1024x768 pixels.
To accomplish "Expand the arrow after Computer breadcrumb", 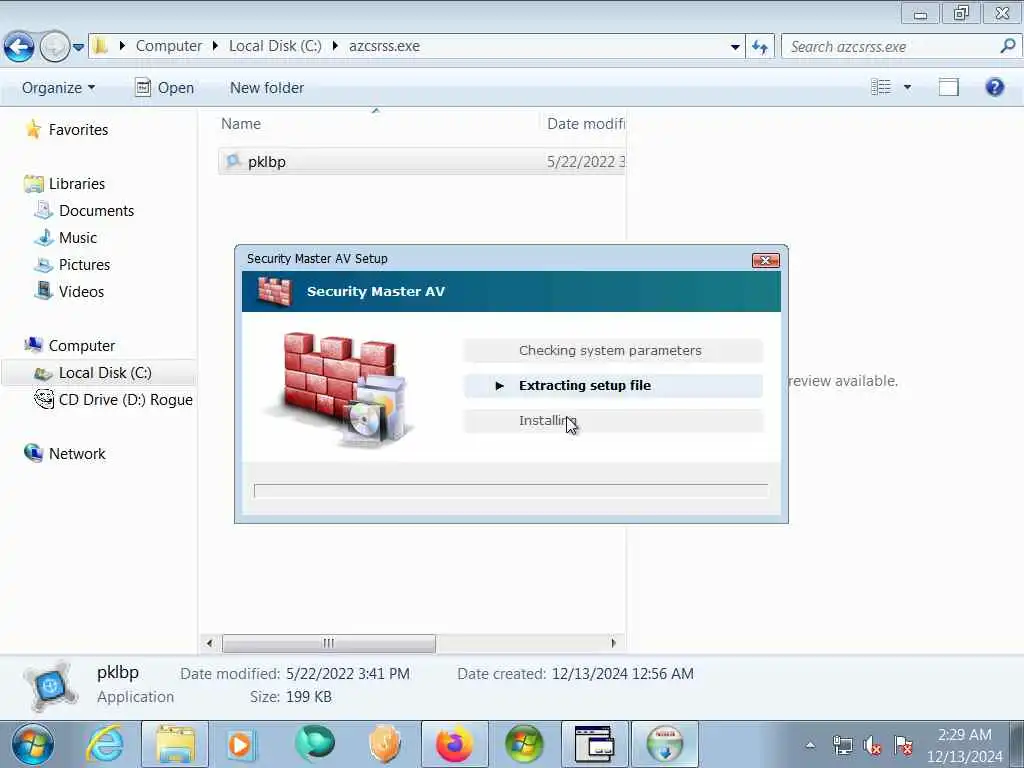I will click(x=215, y=46).
